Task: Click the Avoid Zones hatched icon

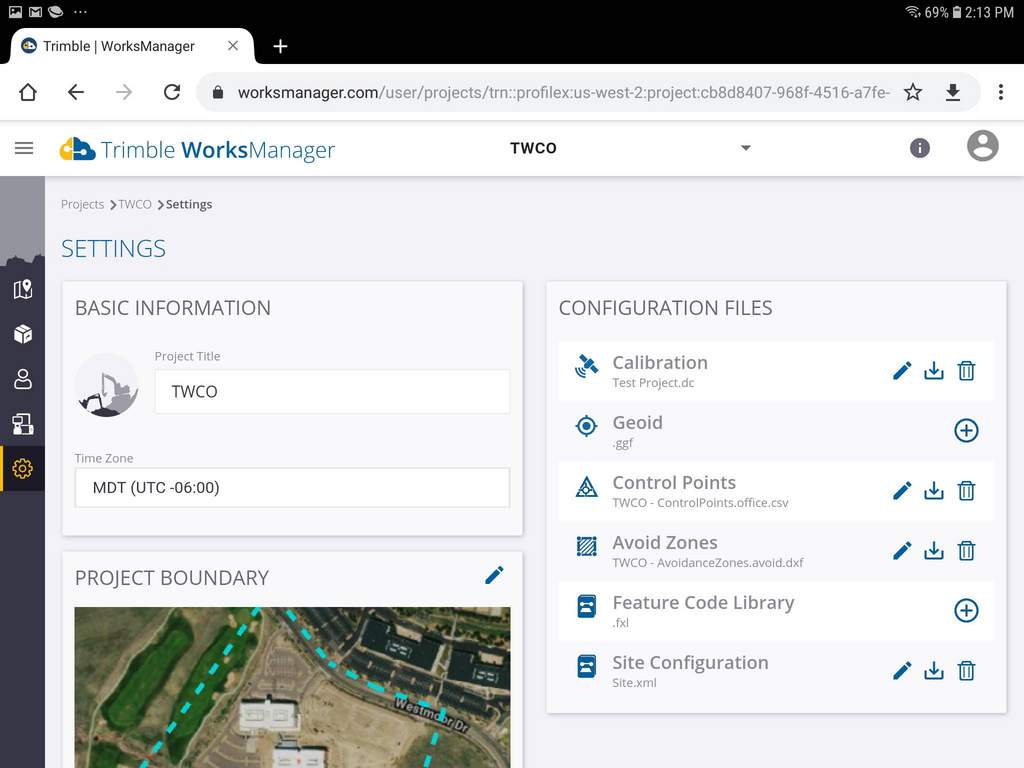Action: click(586, 546)
